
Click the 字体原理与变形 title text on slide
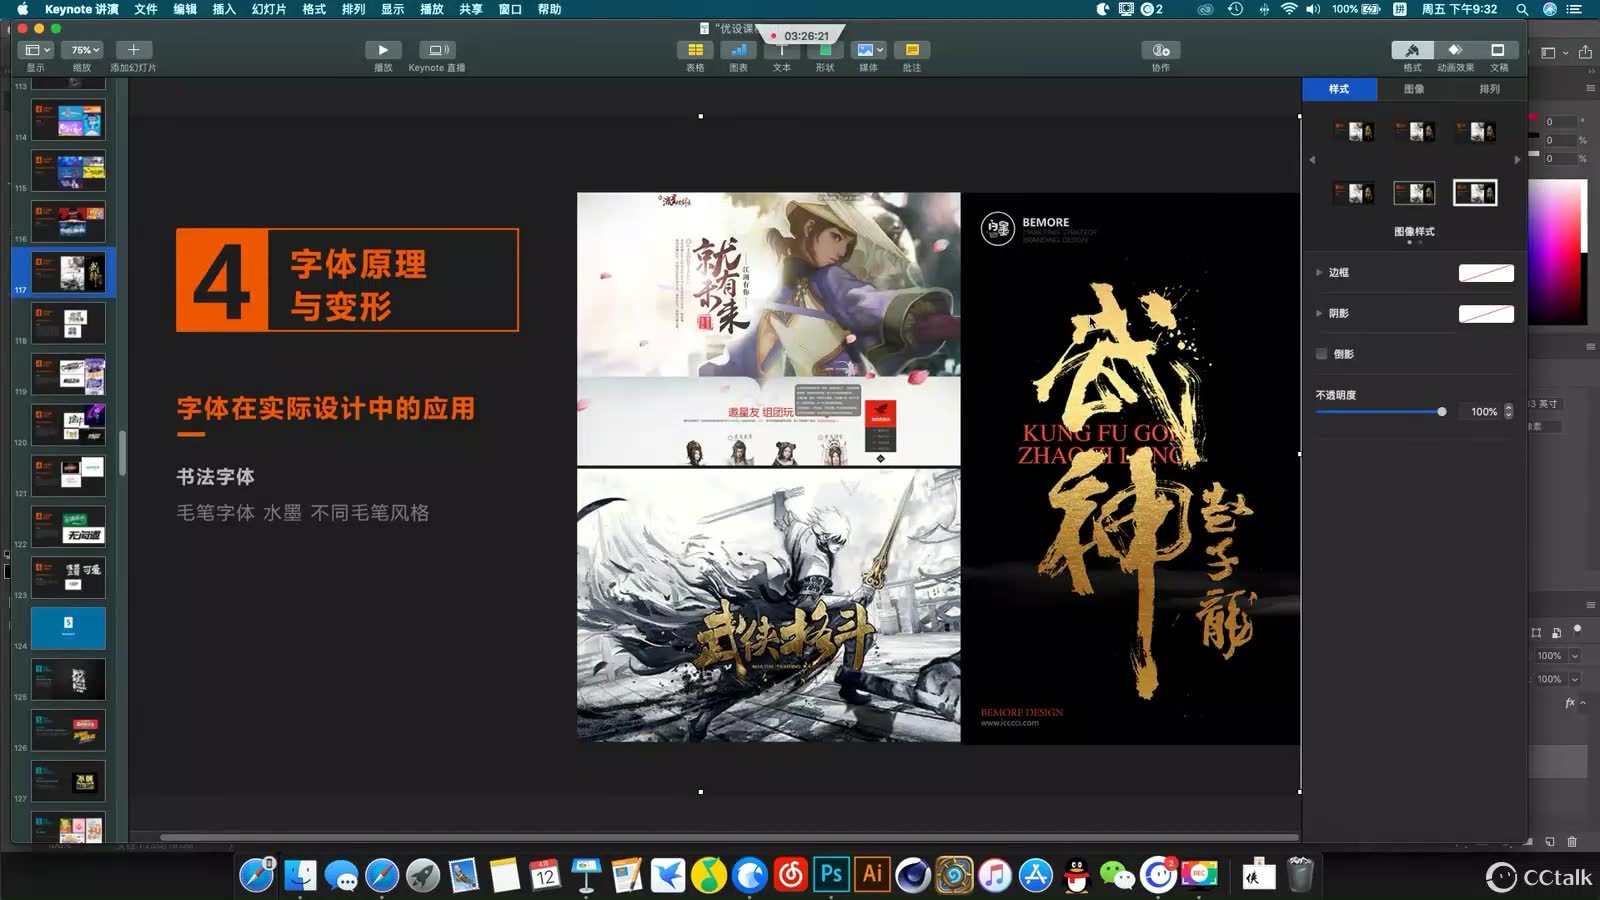(x=358, y=285)
